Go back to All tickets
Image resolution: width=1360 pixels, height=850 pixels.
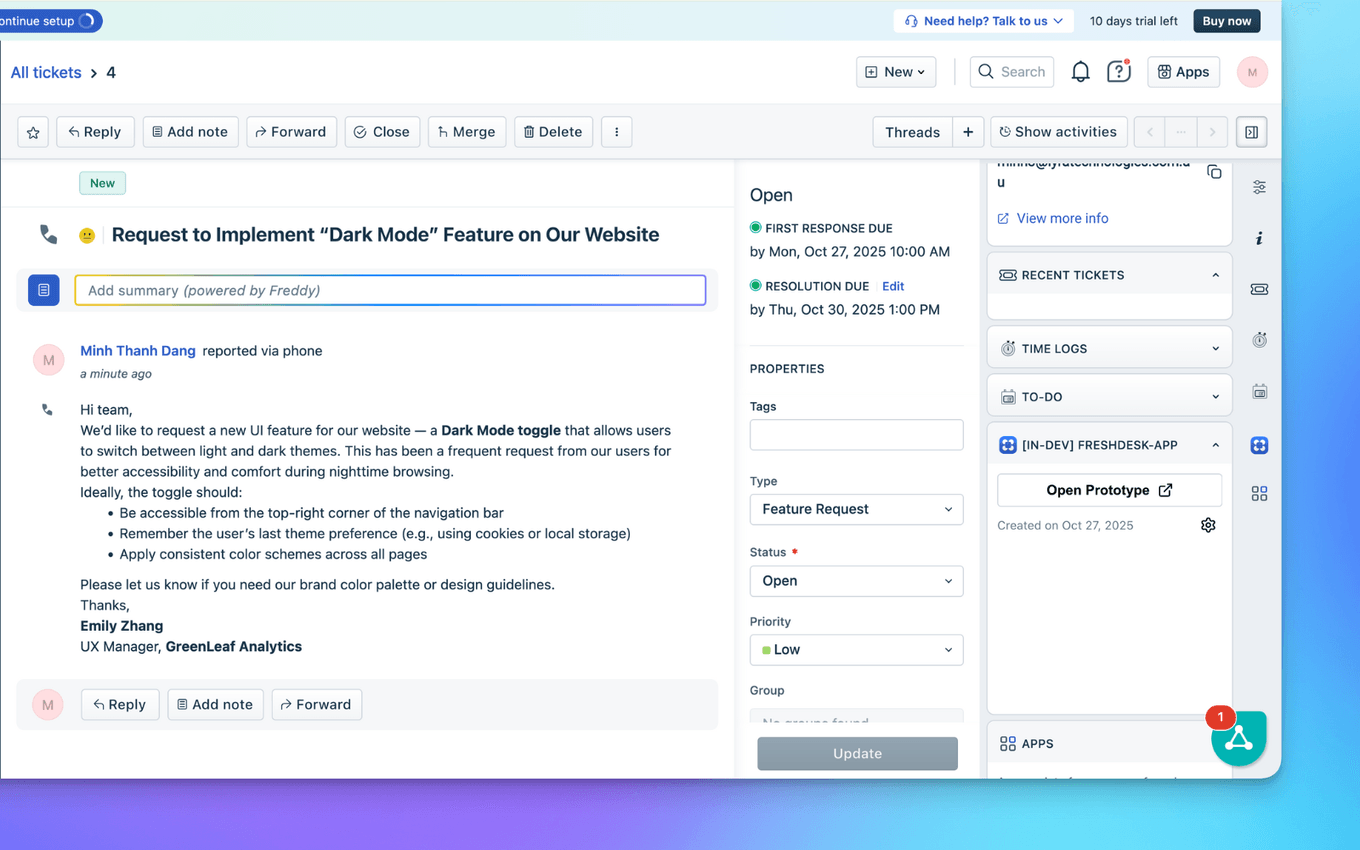click(x=46, y=72)
